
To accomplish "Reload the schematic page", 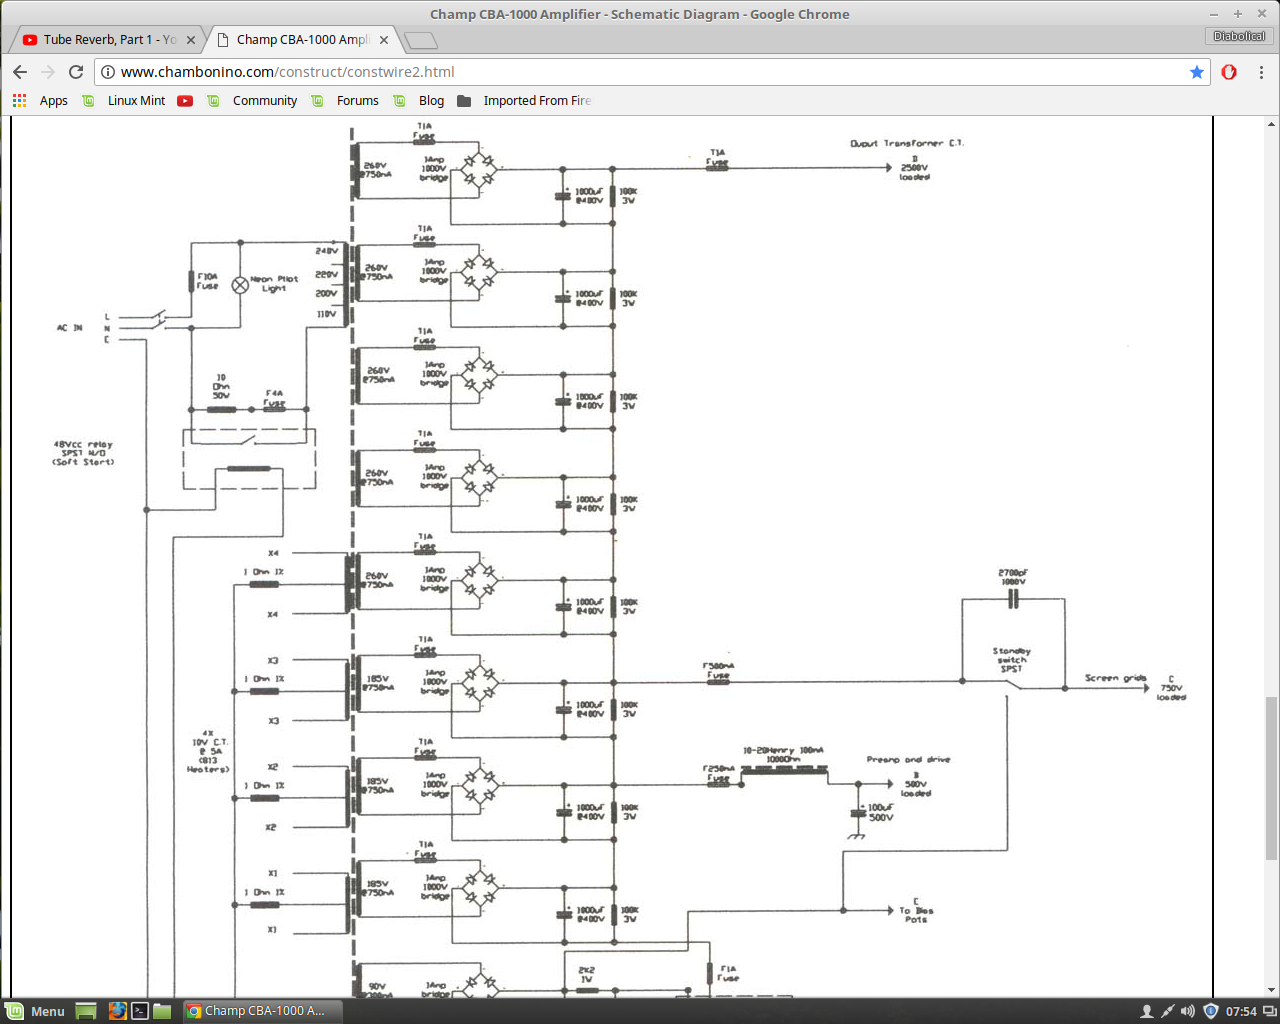I will (x=76, y=72).
